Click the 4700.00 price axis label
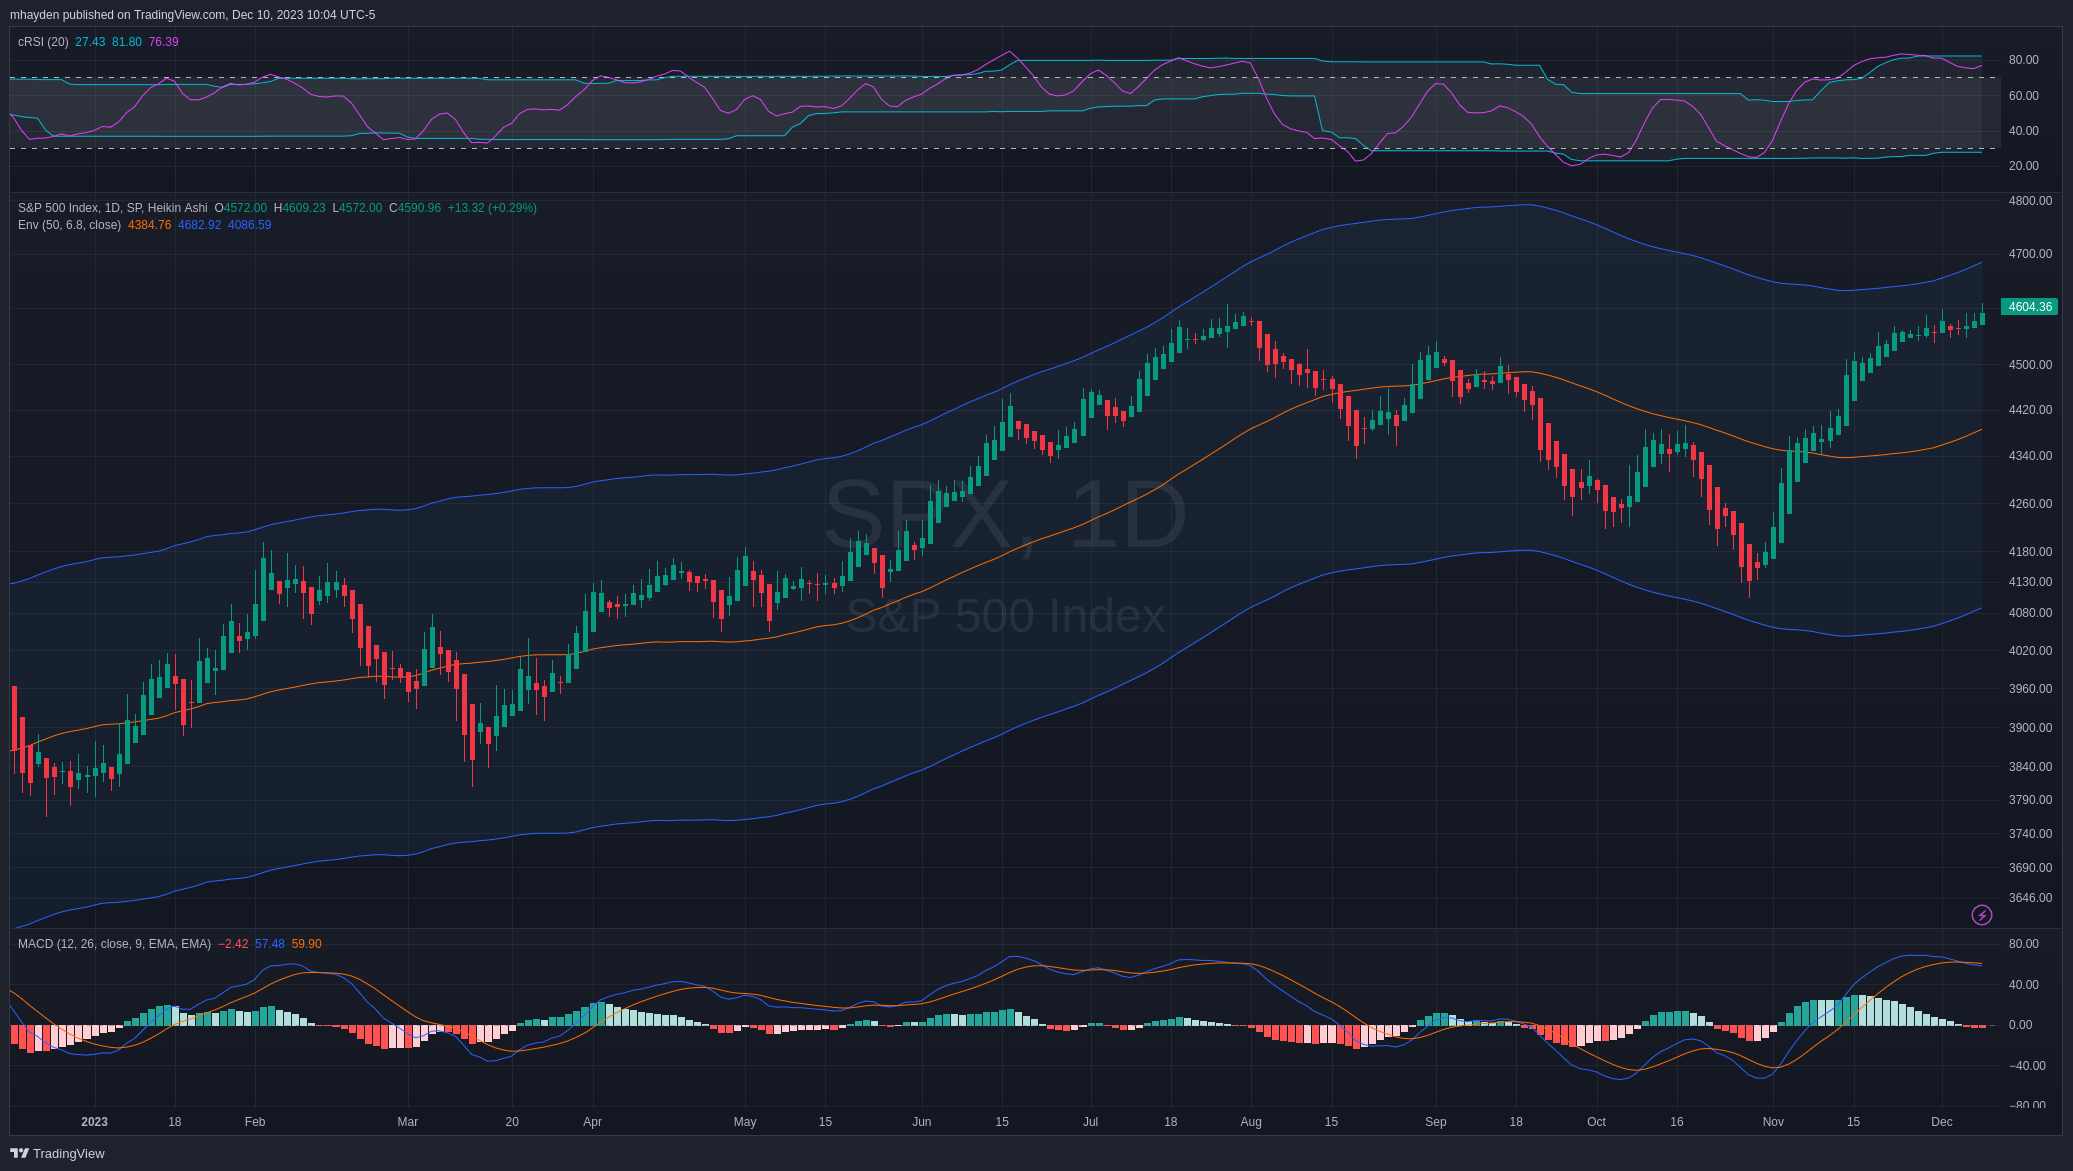Screen dimensions: 2073x1171 click(2030, 254)
